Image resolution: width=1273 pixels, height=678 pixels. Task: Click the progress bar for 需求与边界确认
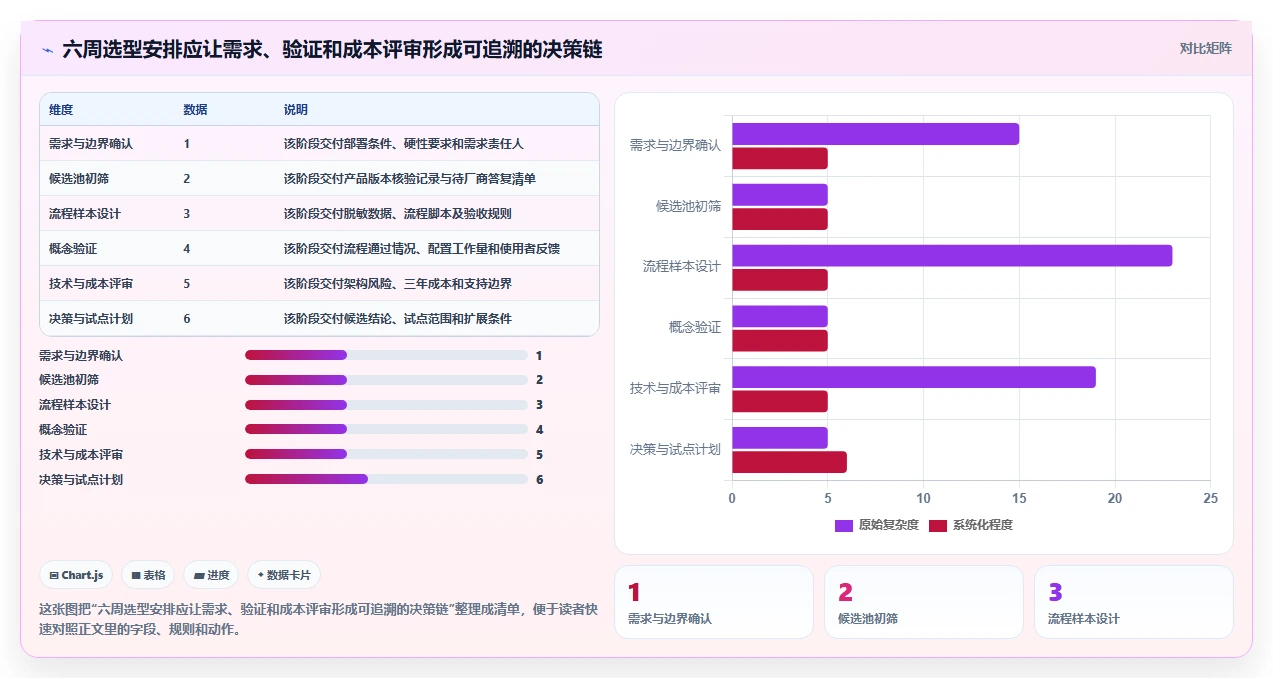coord(386,355)
